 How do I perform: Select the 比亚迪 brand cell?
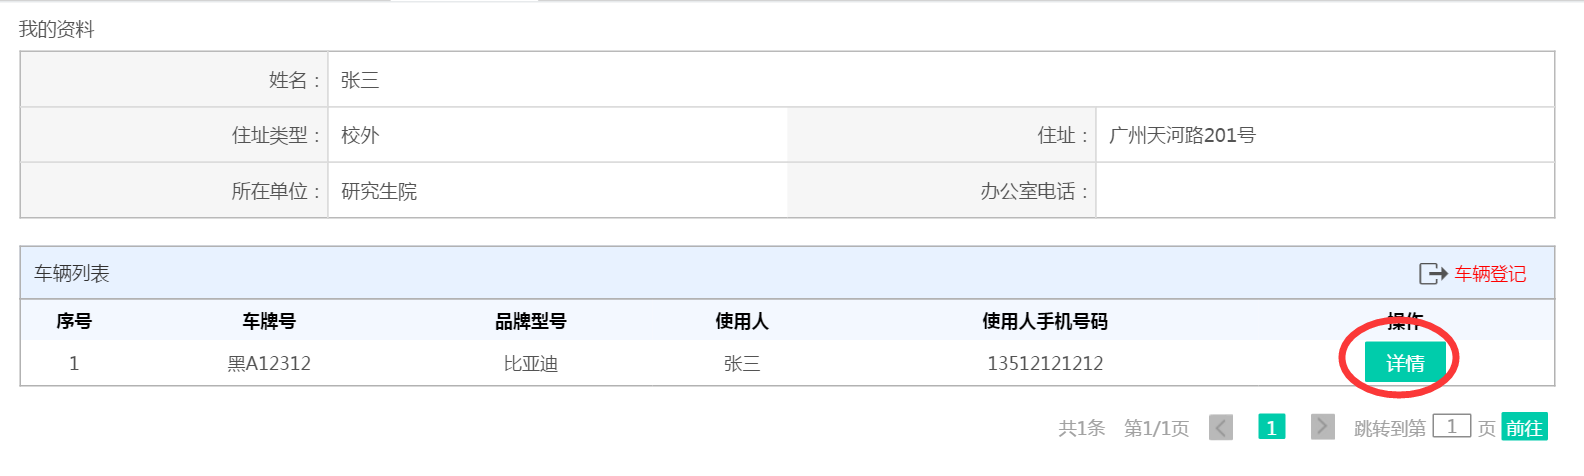coord(530,363)
